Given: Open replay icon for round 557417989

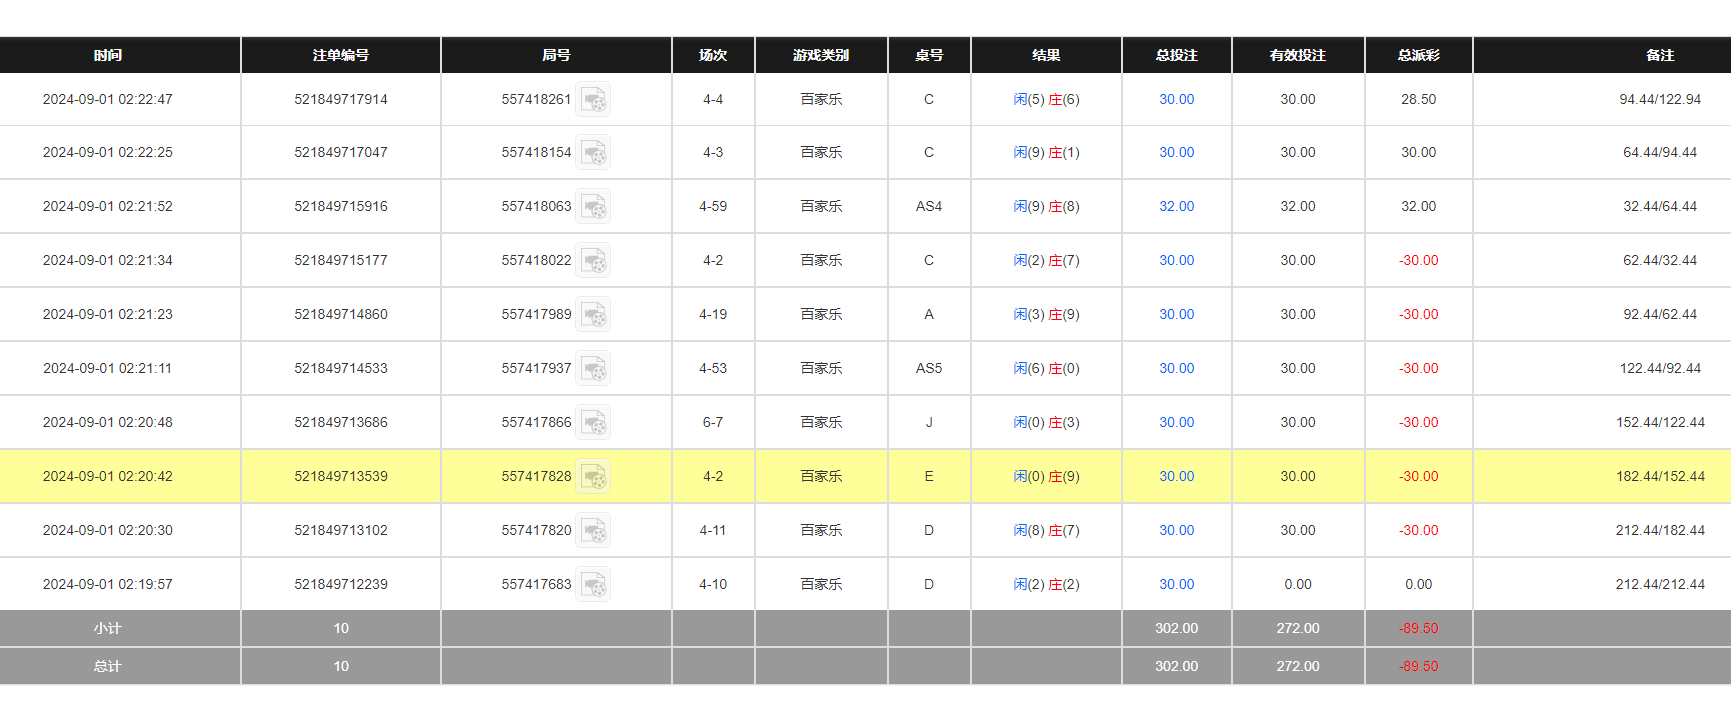Looking at the screenshot, I should tap(594, 315).
